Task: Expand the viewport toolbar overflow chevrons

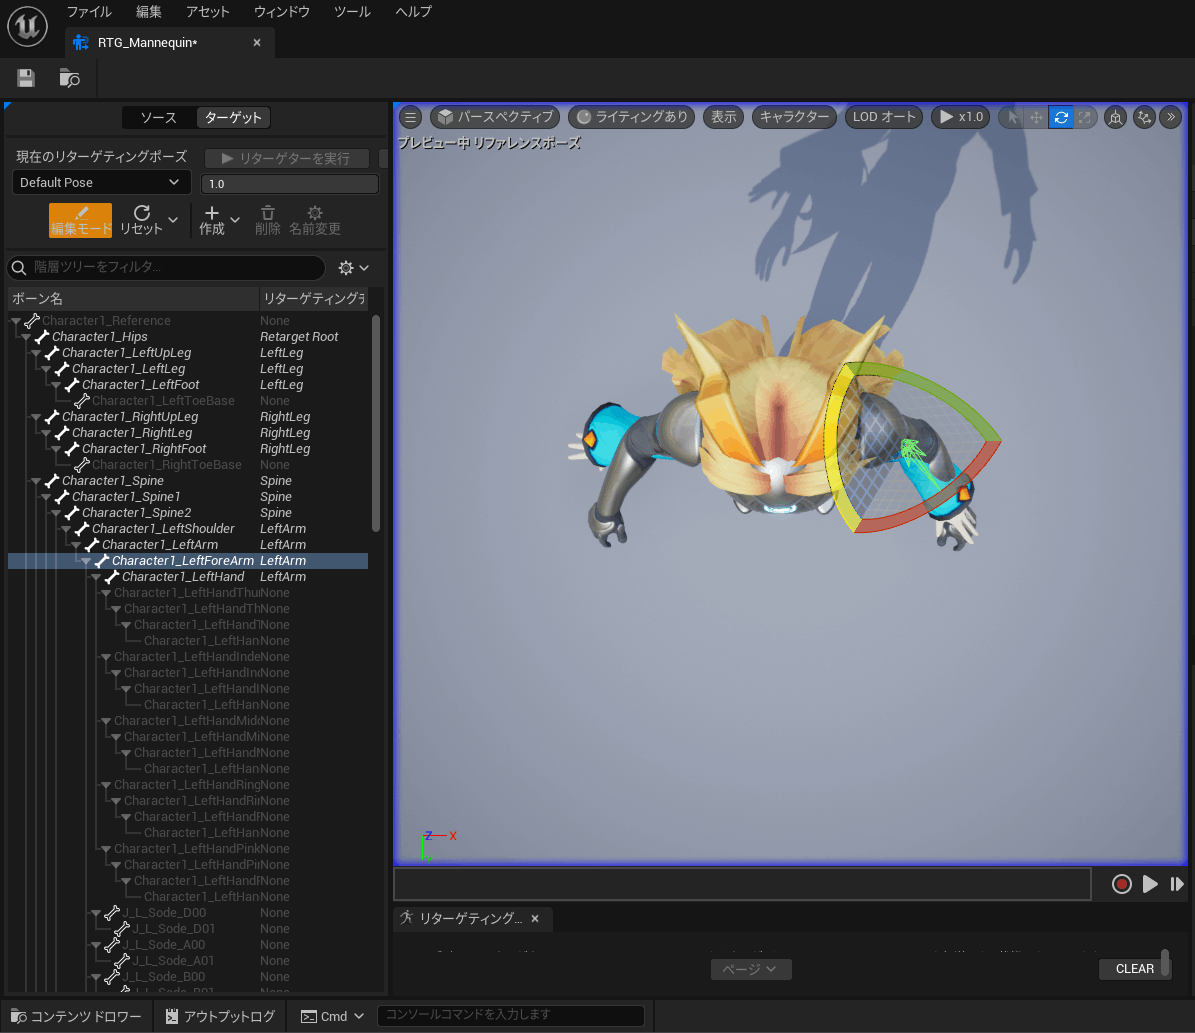Action: [1171, 117]
